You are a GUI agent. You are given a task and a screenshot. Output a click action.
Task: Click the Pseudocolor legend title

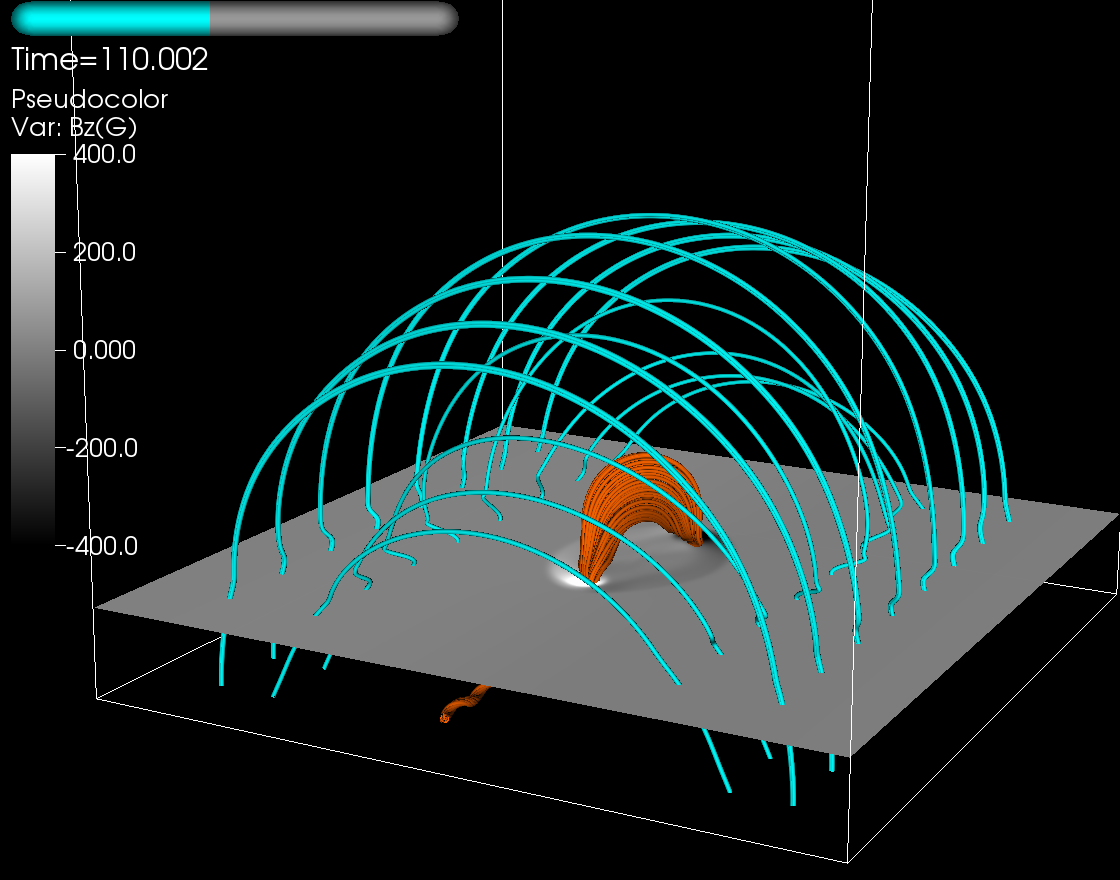pyautogui.click(x=89, y=100)
